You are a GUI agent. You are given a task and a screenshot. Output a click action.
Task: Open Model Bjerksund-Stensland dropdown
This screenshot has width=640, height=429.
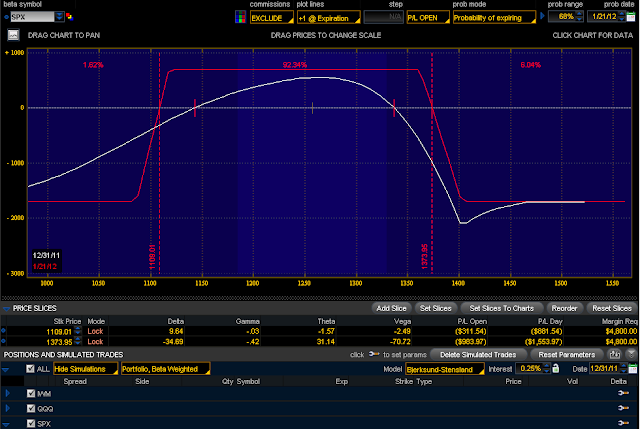point(444,369)
